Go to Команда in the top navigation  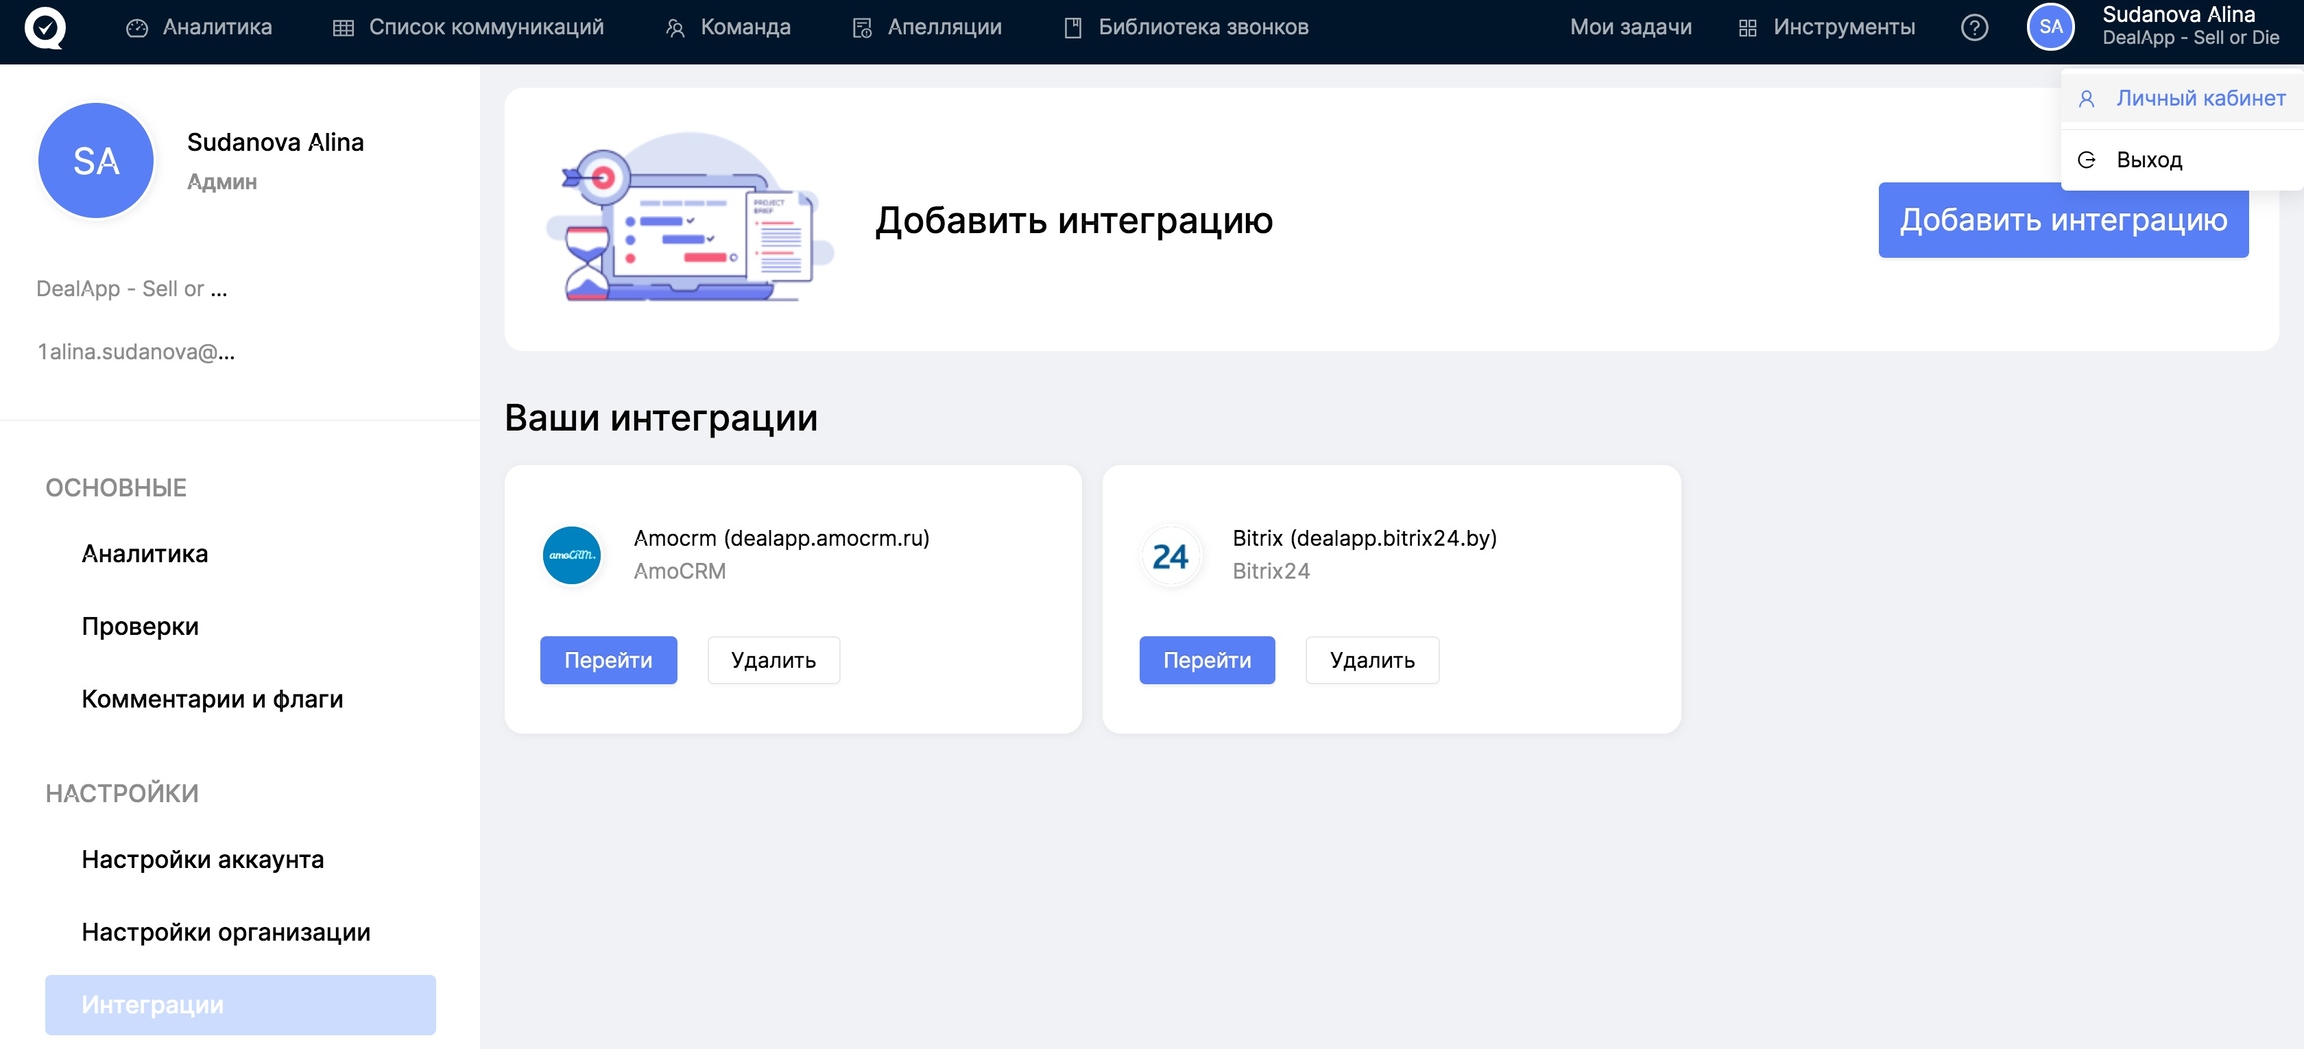(x=728, y=27)
